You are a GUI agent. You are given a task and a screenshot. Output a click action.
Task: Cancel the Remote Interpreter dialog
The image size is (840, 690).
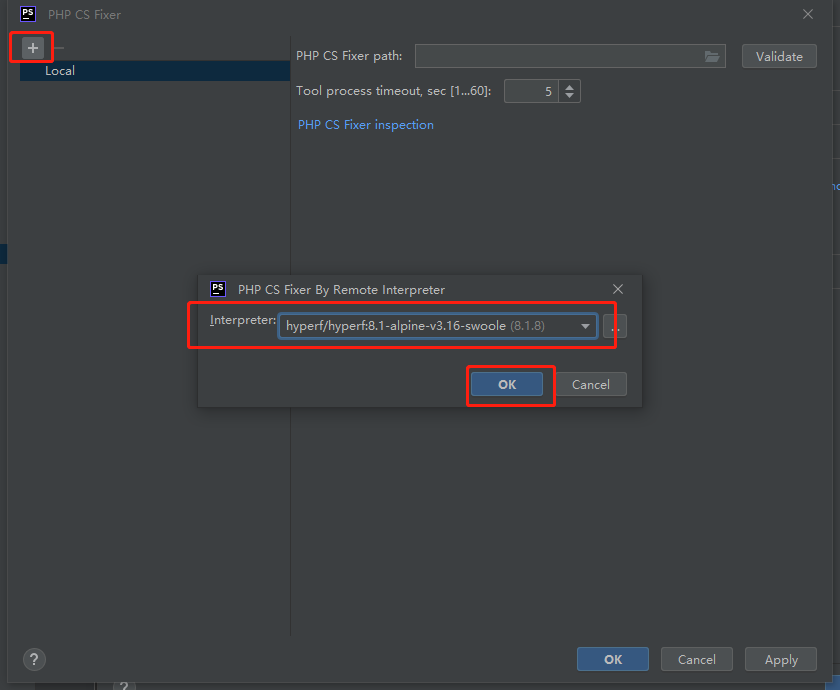pos(591,384)
